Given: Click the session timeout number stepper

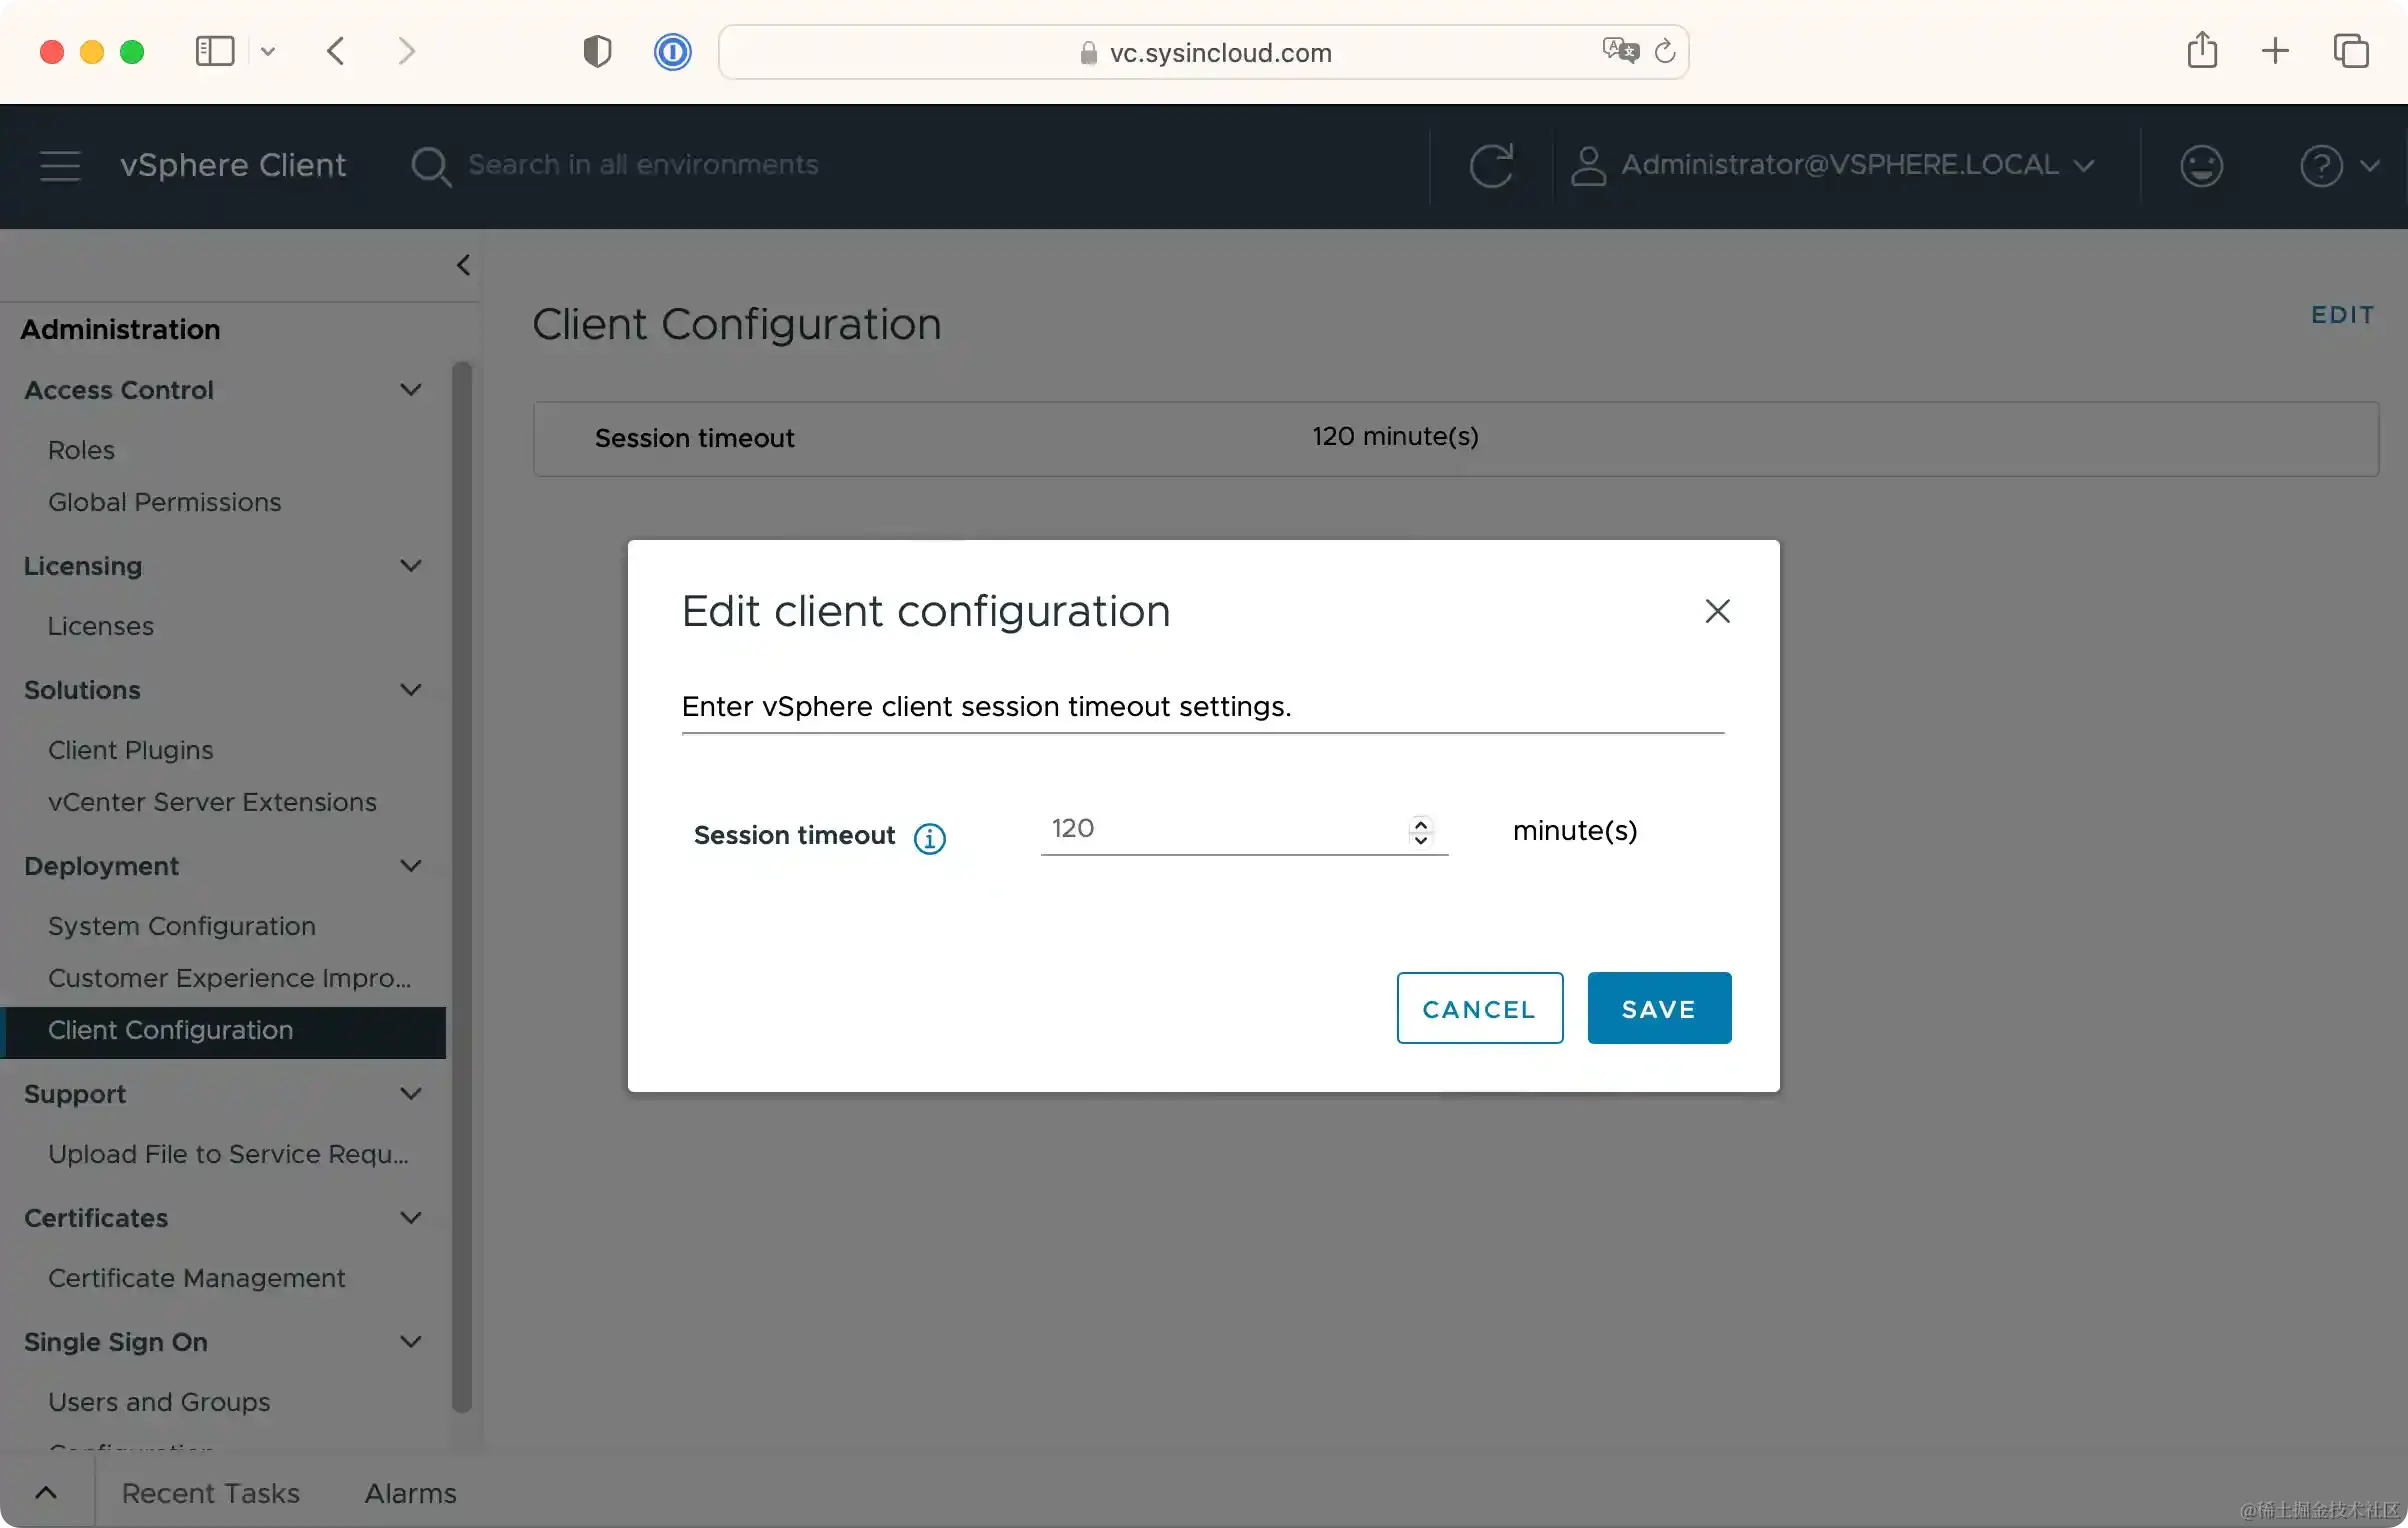Looking at the screenshot, I should [x=1420, y=831].
